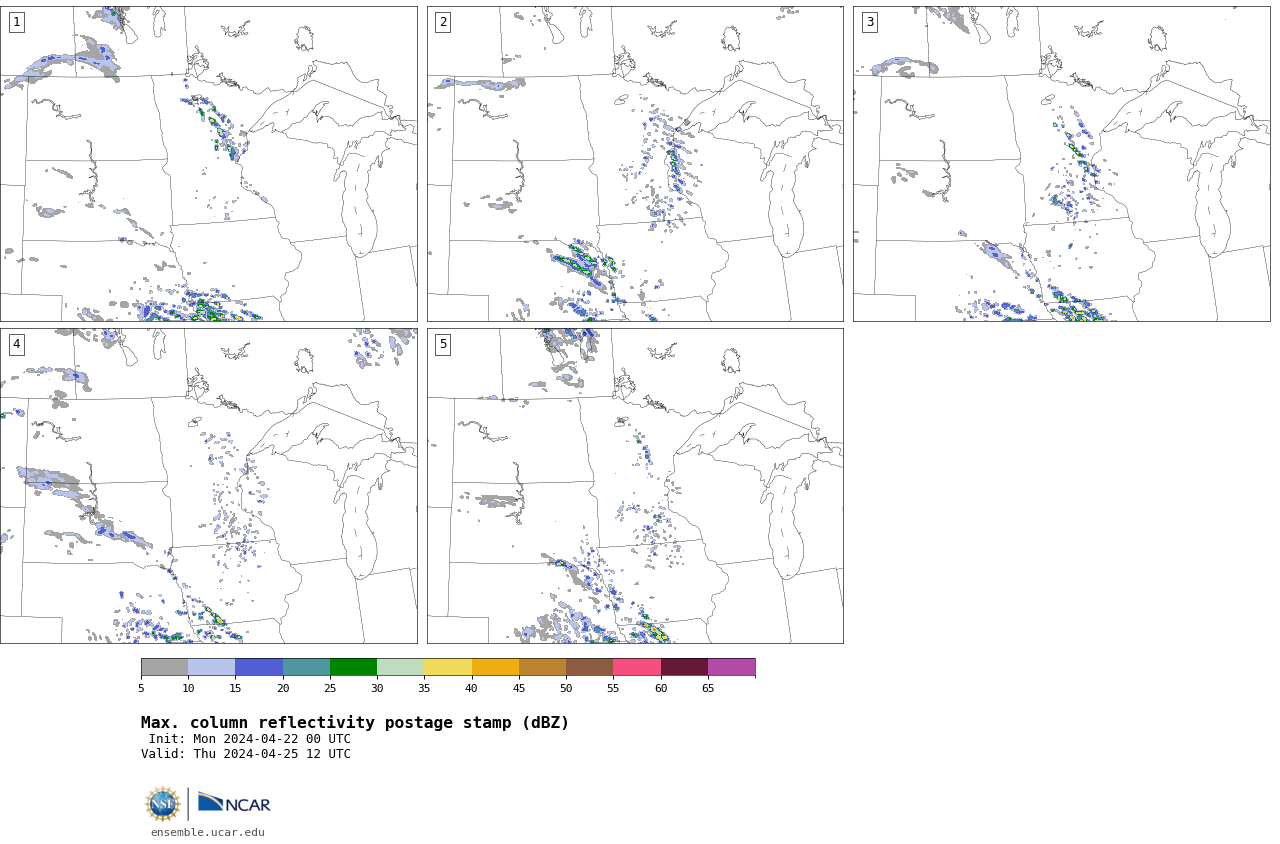This screenshot has height=844, width=1280.
Task: Click the colorbar tick label 20
Action: [283, 688]
